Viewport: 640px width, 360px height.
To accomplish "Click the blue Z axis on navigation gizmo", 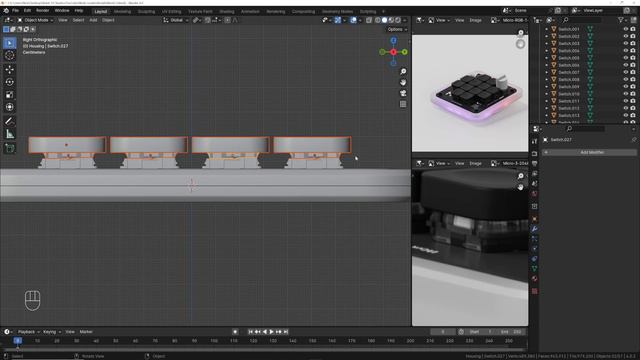I will click(393, 40).
